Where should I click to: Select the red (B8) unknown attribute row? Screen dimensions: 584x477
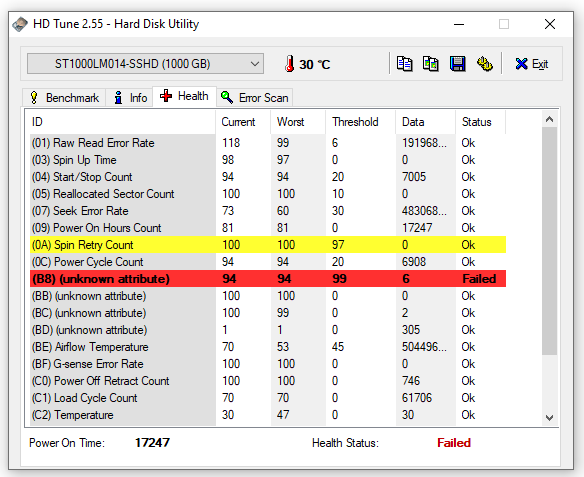click(268, 279)
